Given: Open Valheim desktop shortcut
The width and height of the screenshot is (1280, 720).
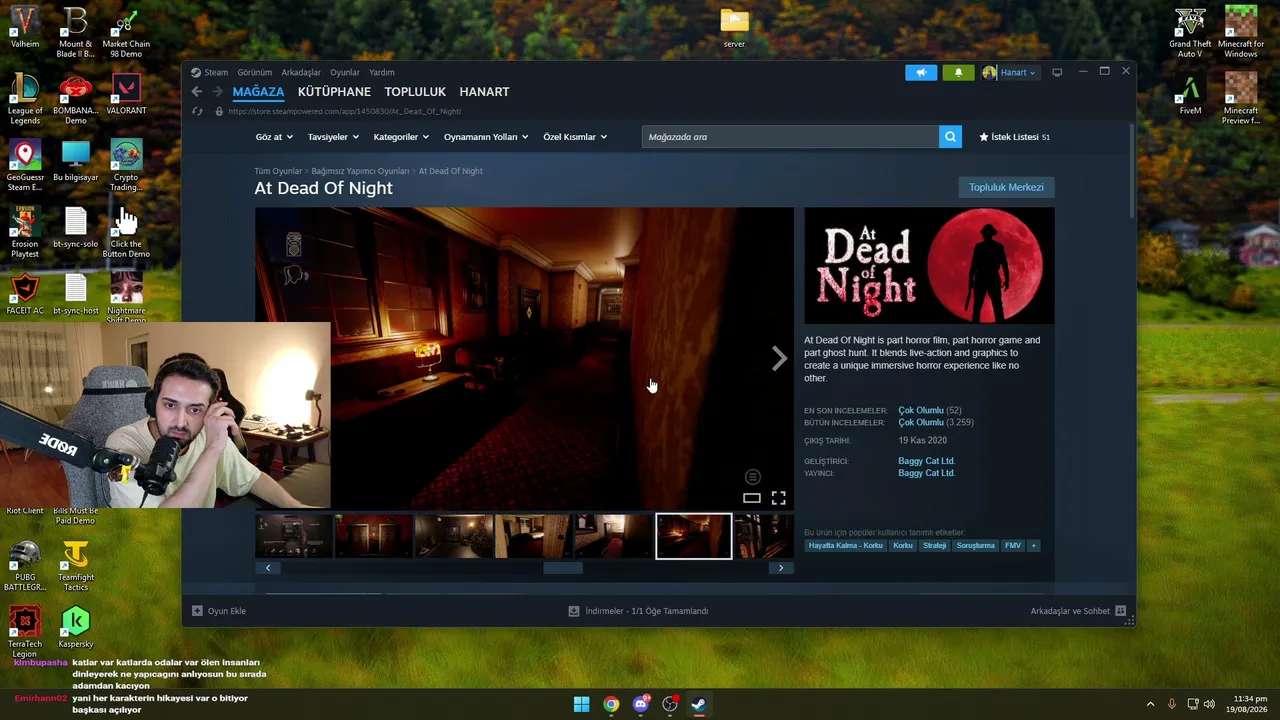Looking at the screenshot, I should point(25,28).
